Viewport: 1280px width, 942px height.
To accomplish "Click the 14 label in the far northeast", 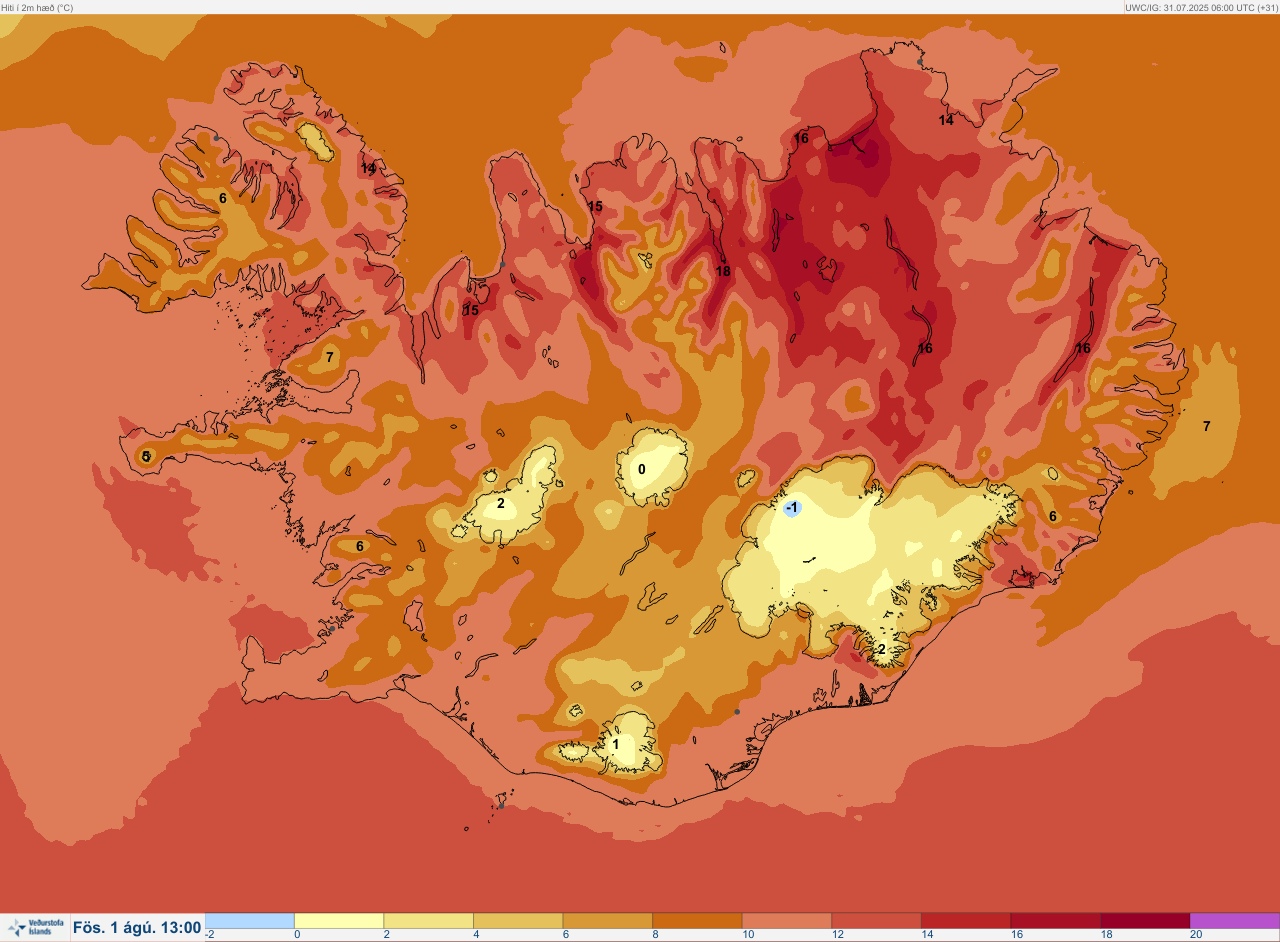I will [x=946, y=120].
